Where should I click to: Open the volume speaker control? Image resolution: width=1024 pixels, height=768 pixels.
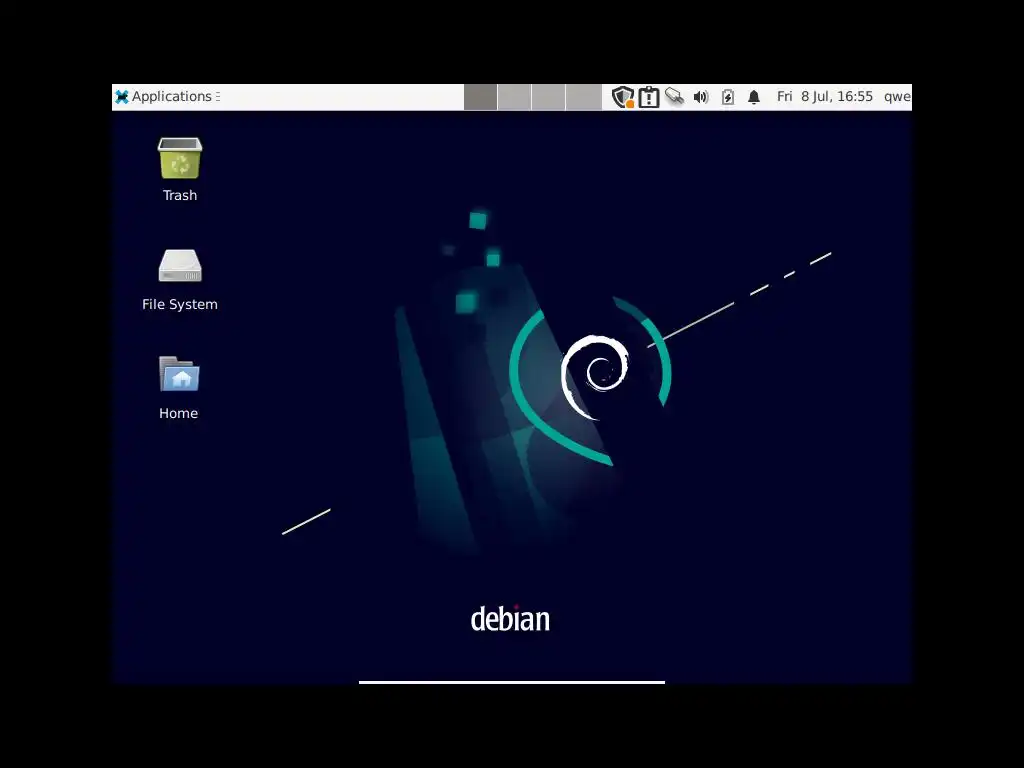click(x=701, y=97)
